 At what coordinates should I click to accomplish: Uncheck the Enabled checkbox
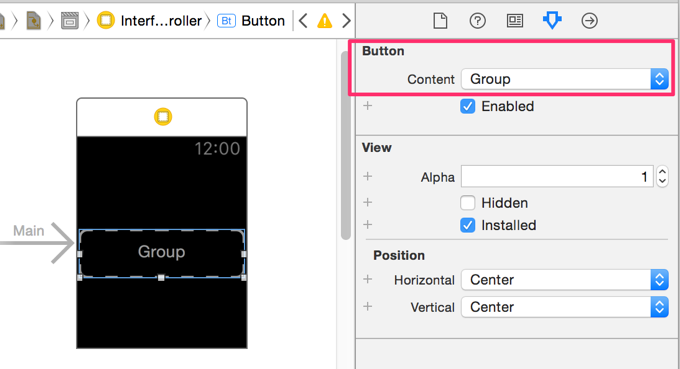point(468,106)
